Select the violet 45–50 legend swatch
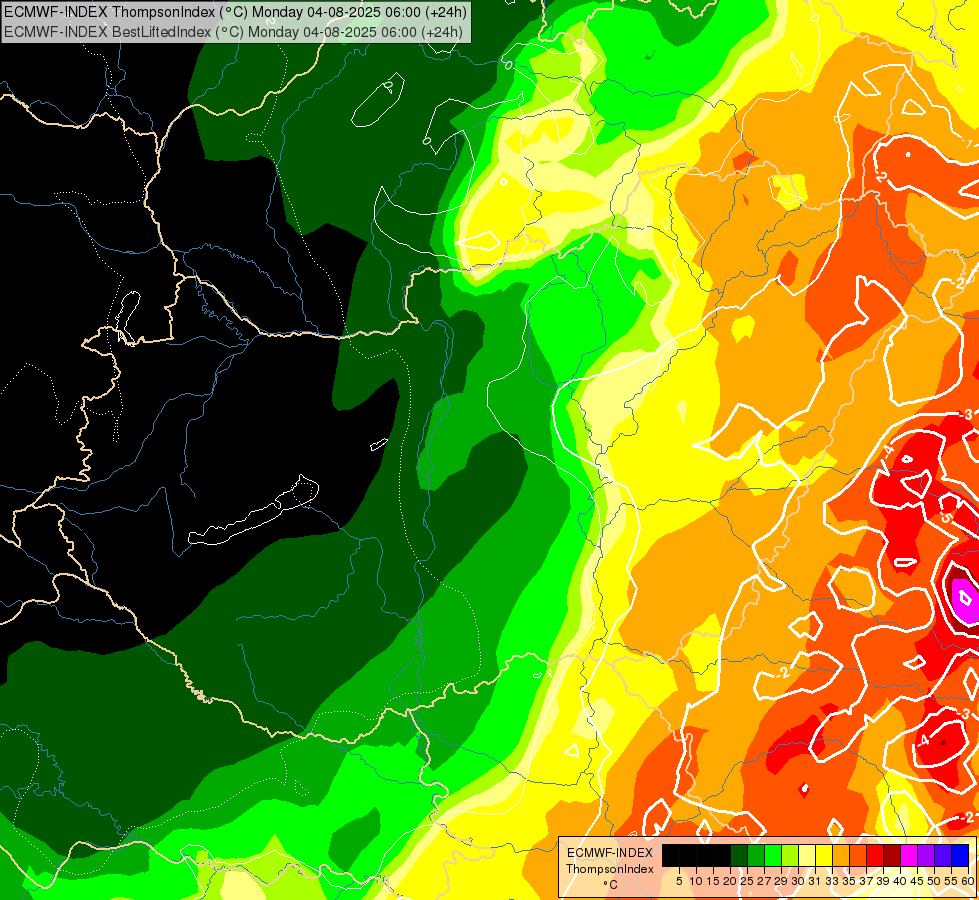 click(926, 855)
